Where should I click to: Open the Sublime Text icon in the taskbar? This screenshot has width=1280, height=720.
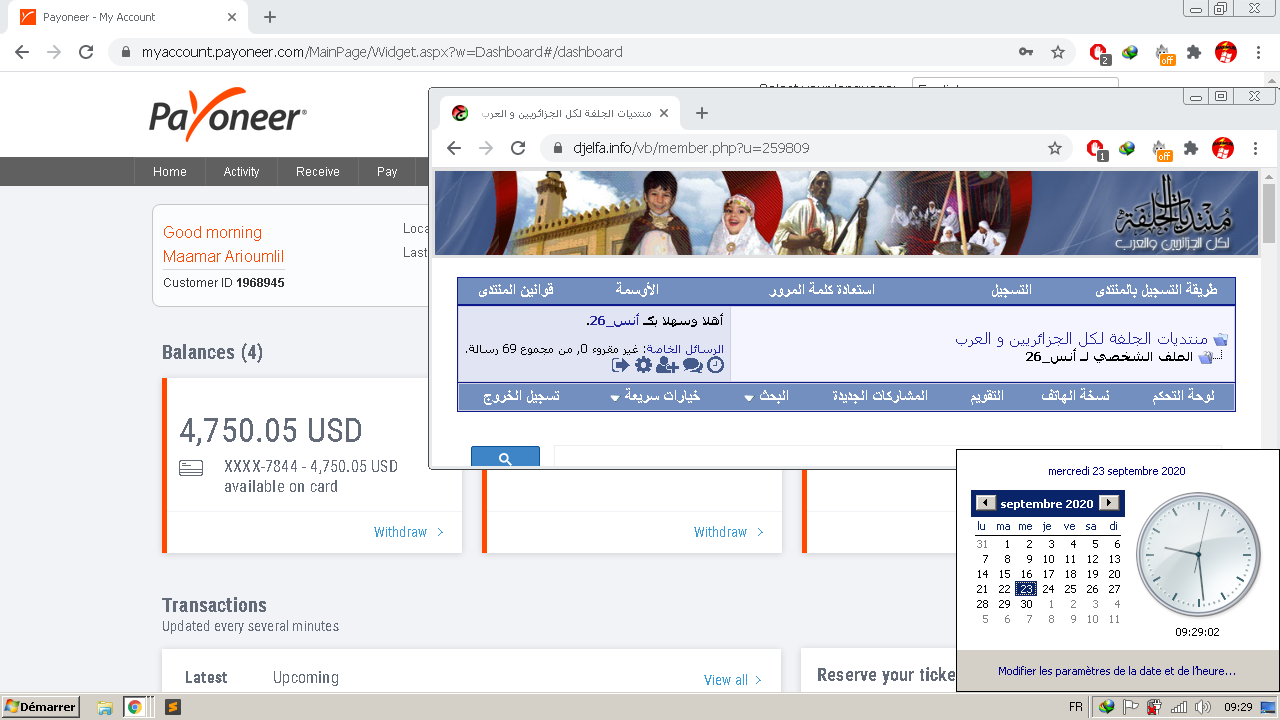point(173,707)
